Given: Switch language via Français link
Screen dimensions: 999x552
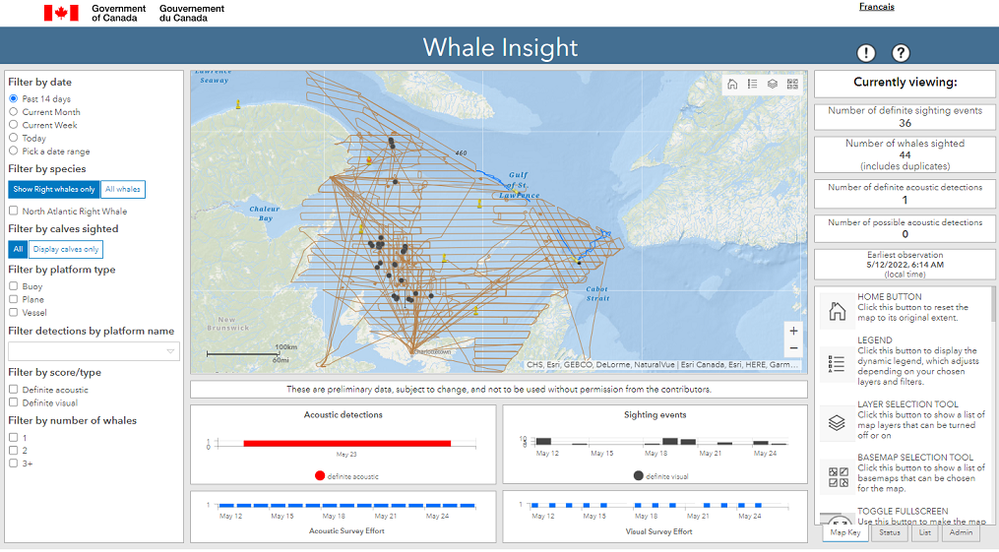Looking at the screenshot, I should [x=877, y=7].
